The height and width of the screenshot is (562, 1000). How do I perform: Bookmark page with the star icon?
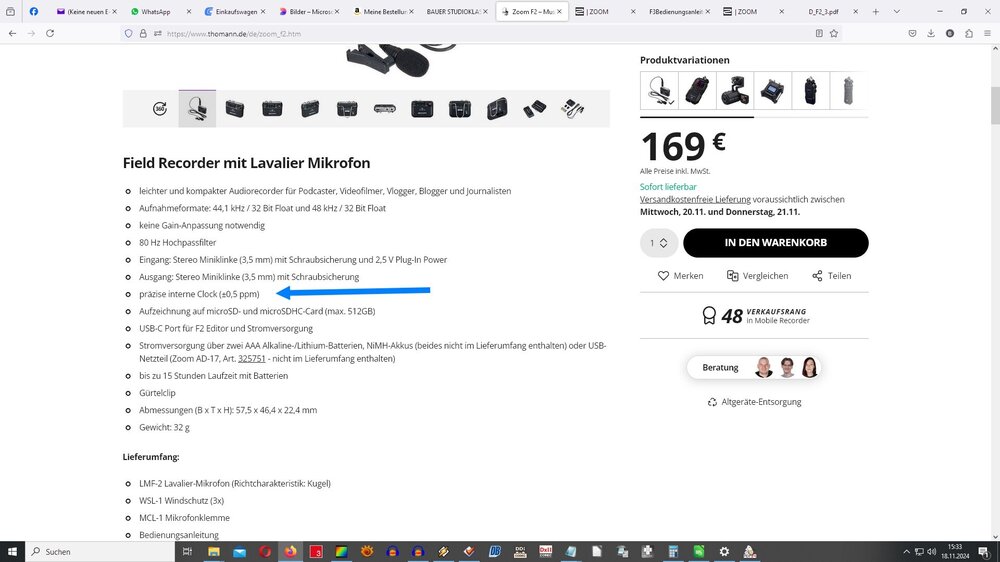tap(834, 33)
